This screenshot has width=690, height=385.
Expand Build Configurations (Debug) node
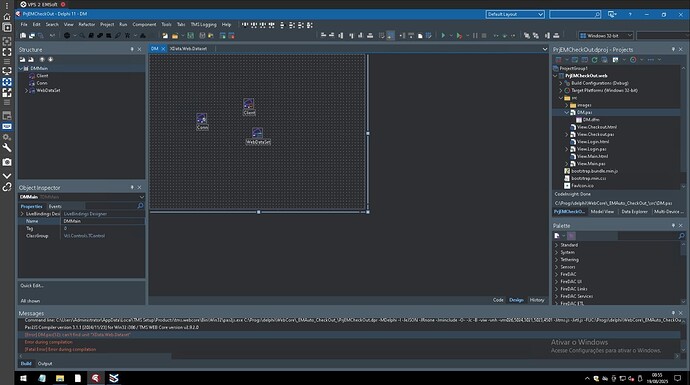[561, 83]
